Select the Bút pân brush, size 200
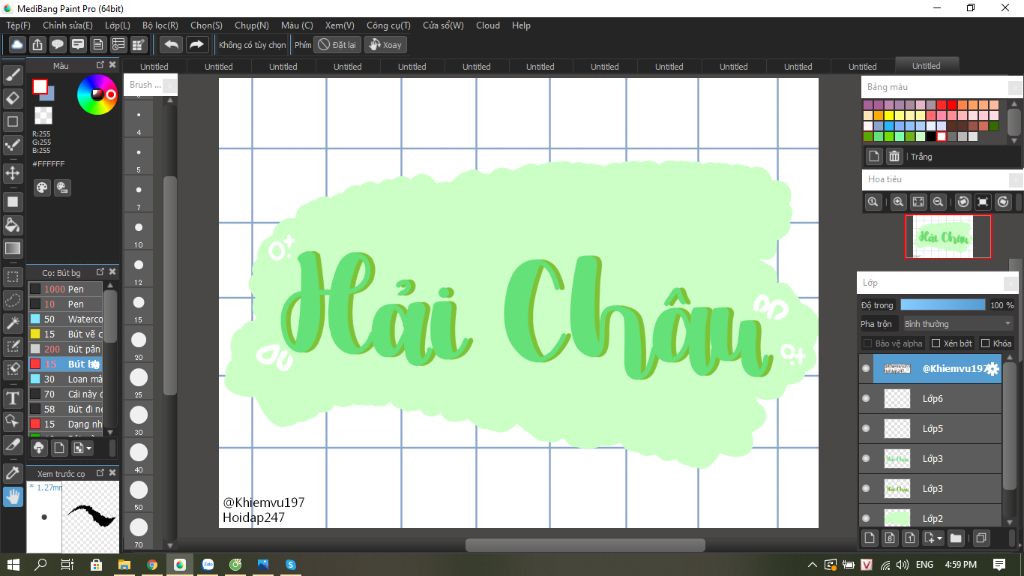Image resolution: width=1024 pixels, height=576 pixels. pyautogui.click(x=65, y=349)
